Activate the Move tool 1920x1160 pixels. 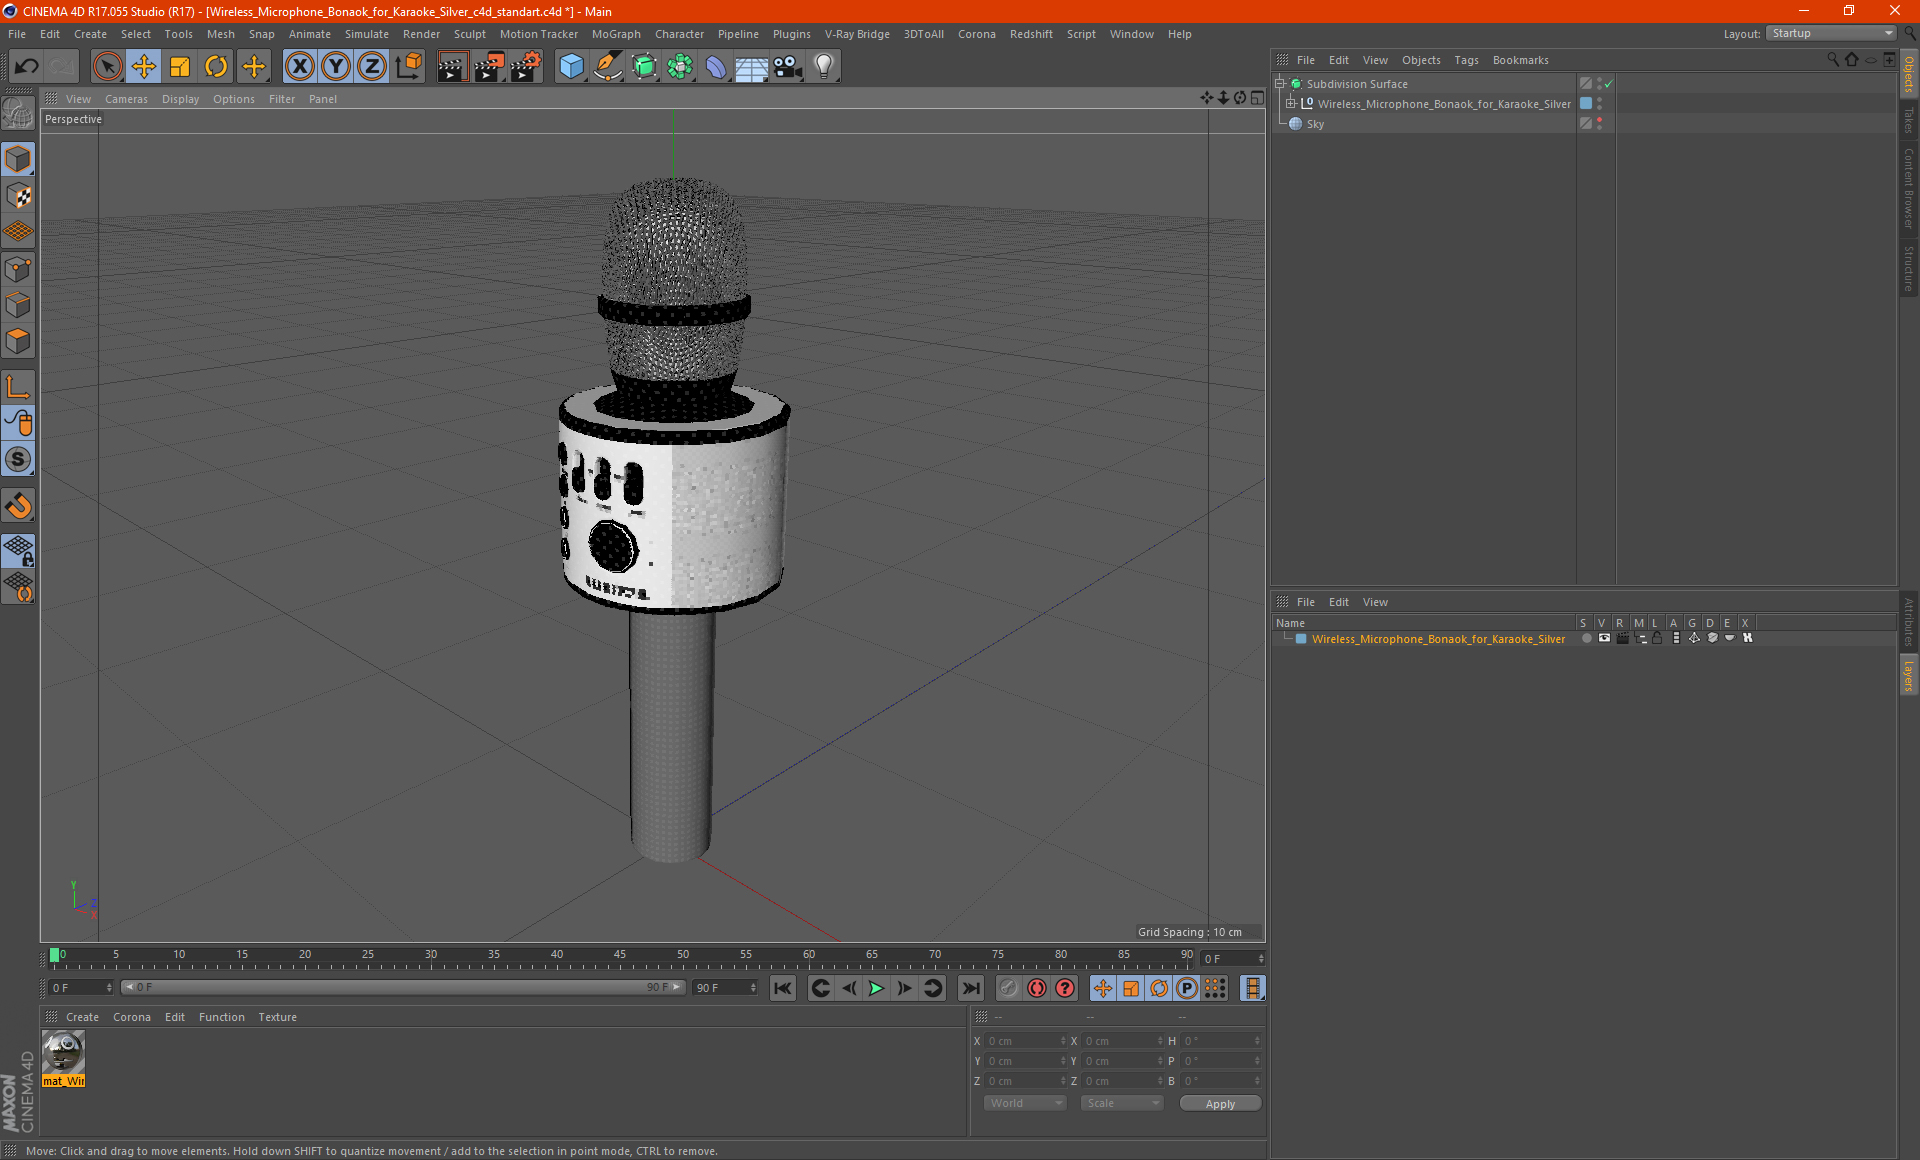(144, 66)
